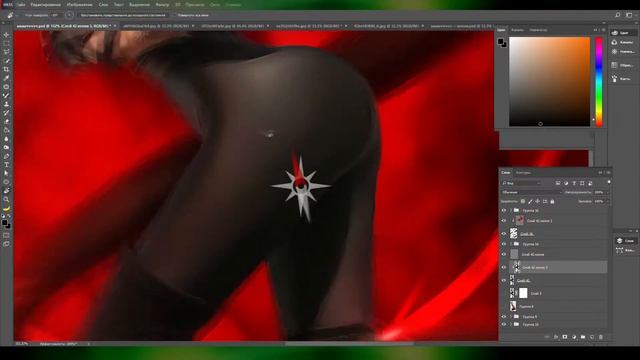Toggle layer filtering switch in Layers panel

click(x=609, y=182)
